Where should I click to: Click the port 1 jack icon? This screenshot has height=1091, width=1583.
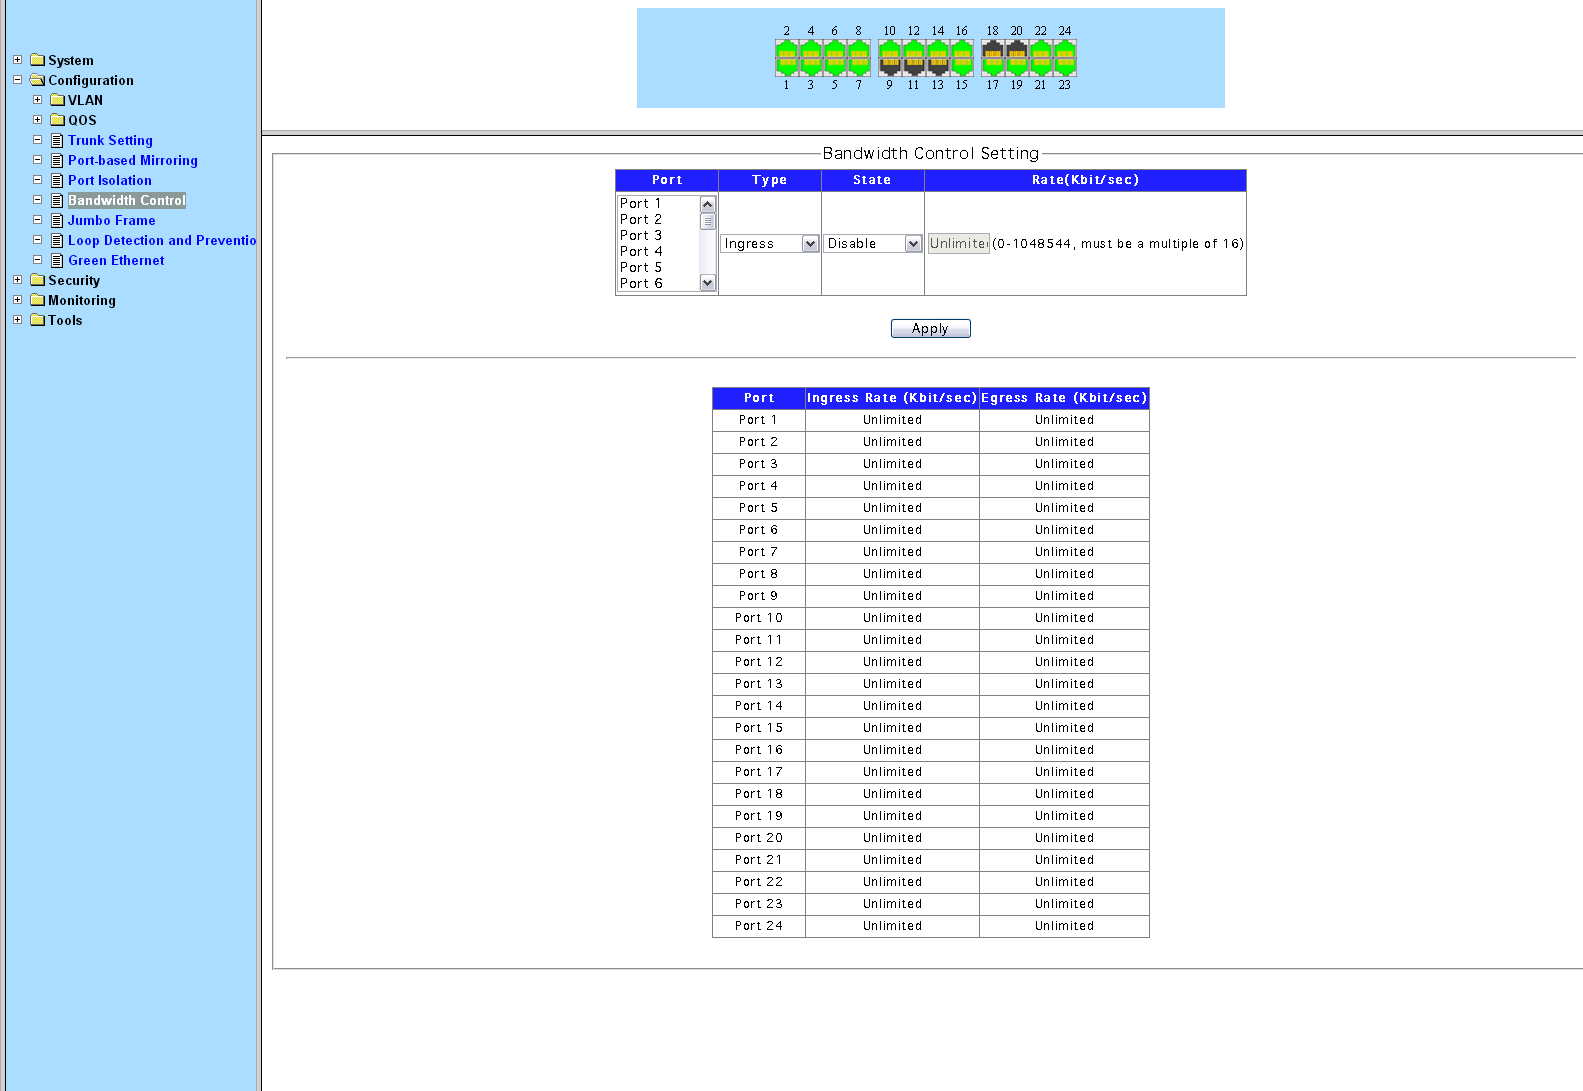tap(787, 66)
